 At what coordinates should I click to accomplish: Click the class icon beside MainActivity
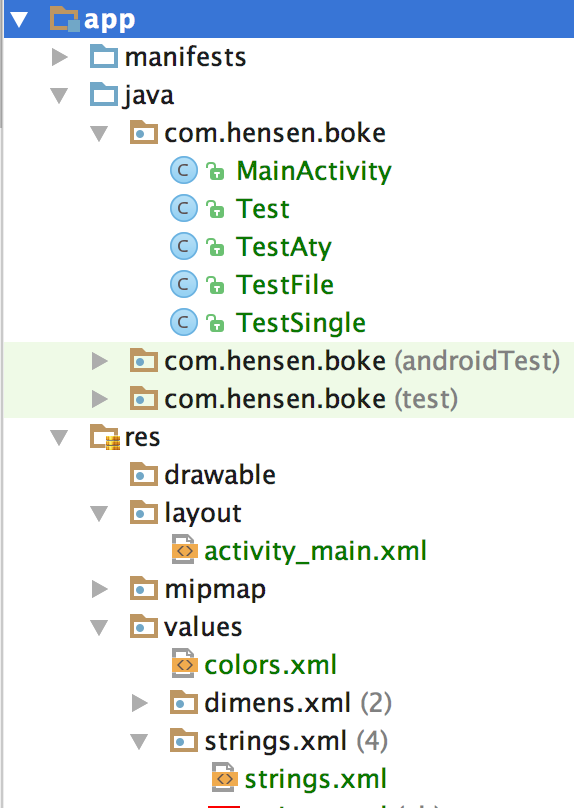click(183, 171)
